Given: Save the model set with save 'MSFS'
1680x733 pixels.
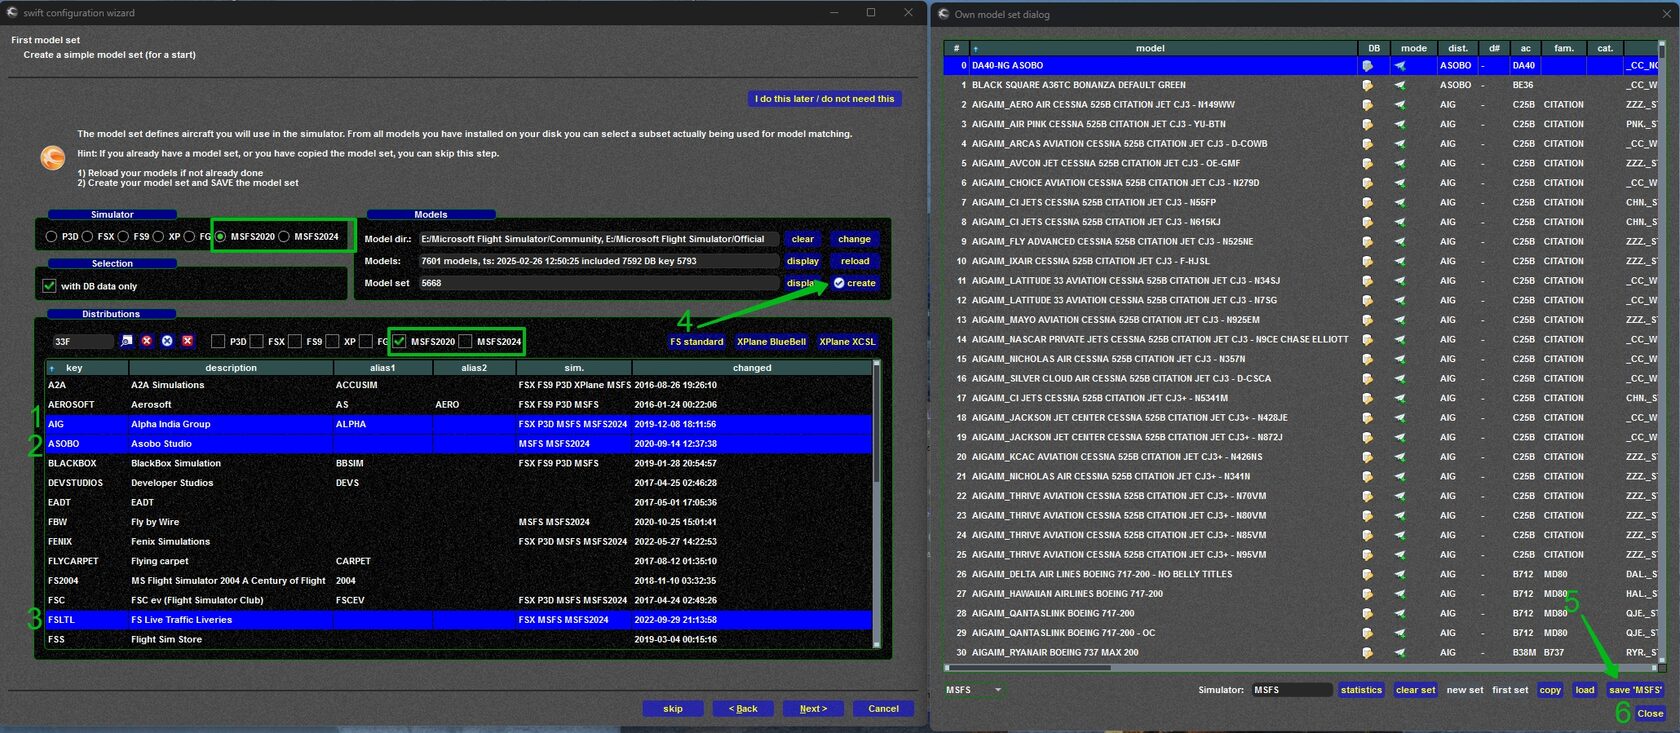Looking at the screenshot, I should click(1635, 690).
